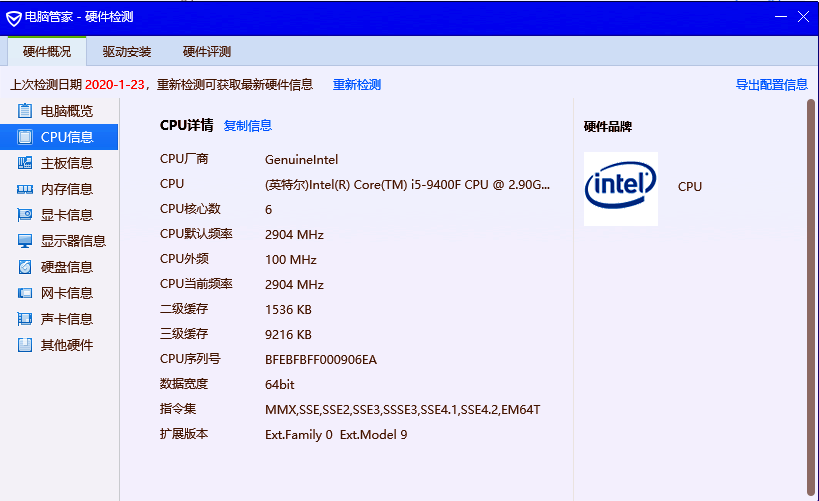Click the 电脑管家 shield logo icon

[14, 18]
